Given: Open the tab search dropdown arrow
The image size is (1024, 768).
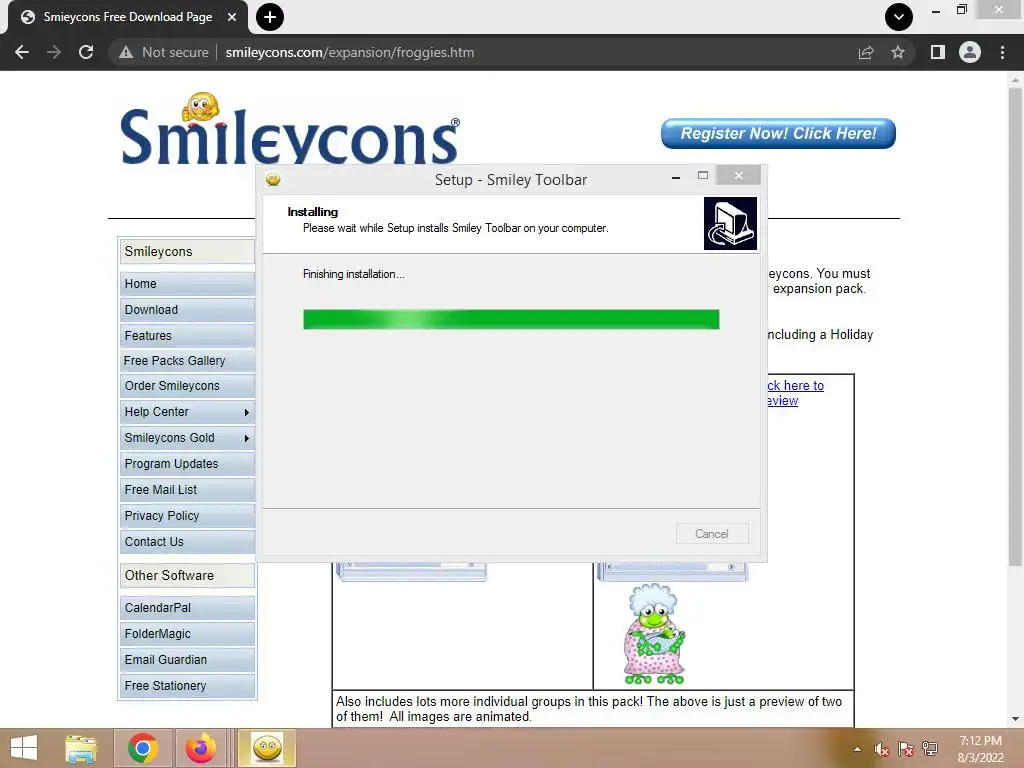Looking at the screenshot, I should pos(899,17).
